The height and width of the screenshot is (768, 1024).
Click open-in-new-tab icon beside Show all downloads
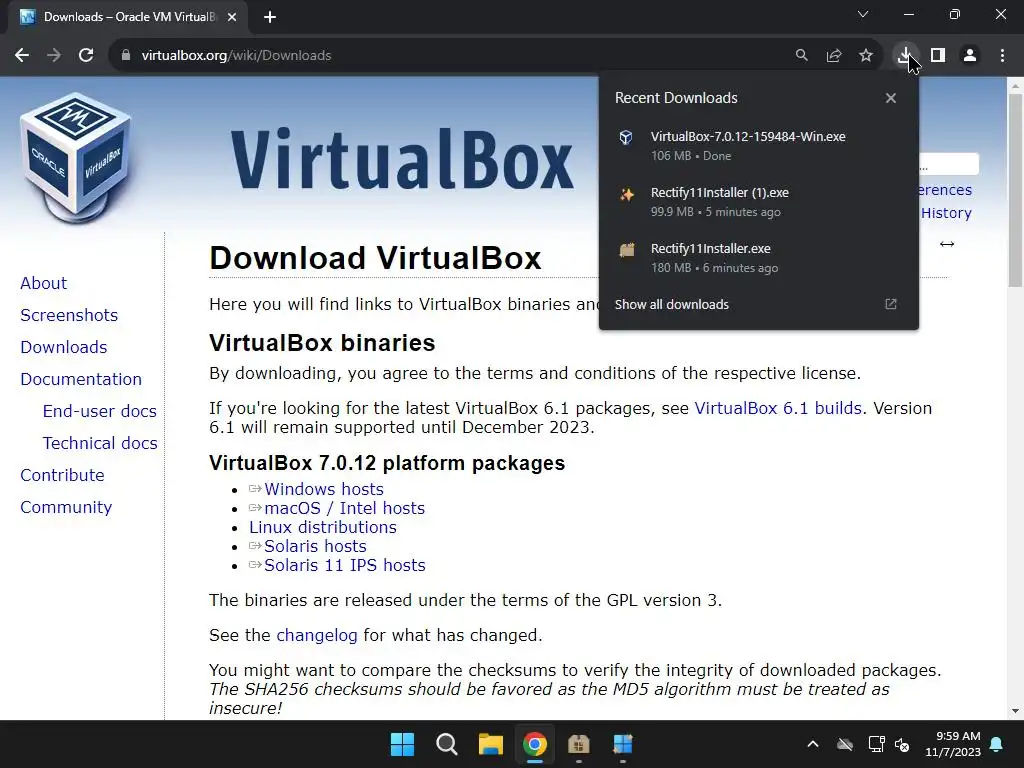[891, 304]
